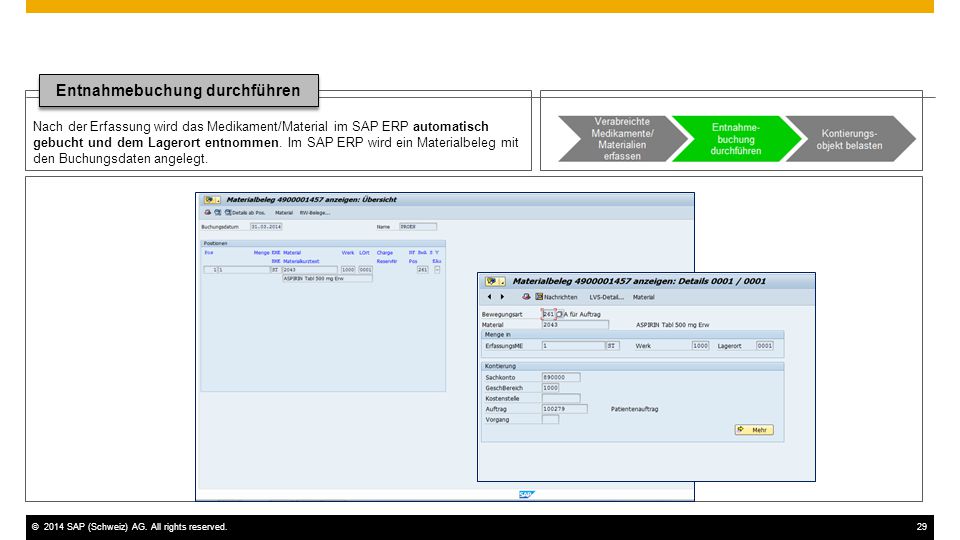Screen dimensions: 960x540
Task: Open 'LVS-Detail...' in the Details toolbar
Action: pos(606,298)
